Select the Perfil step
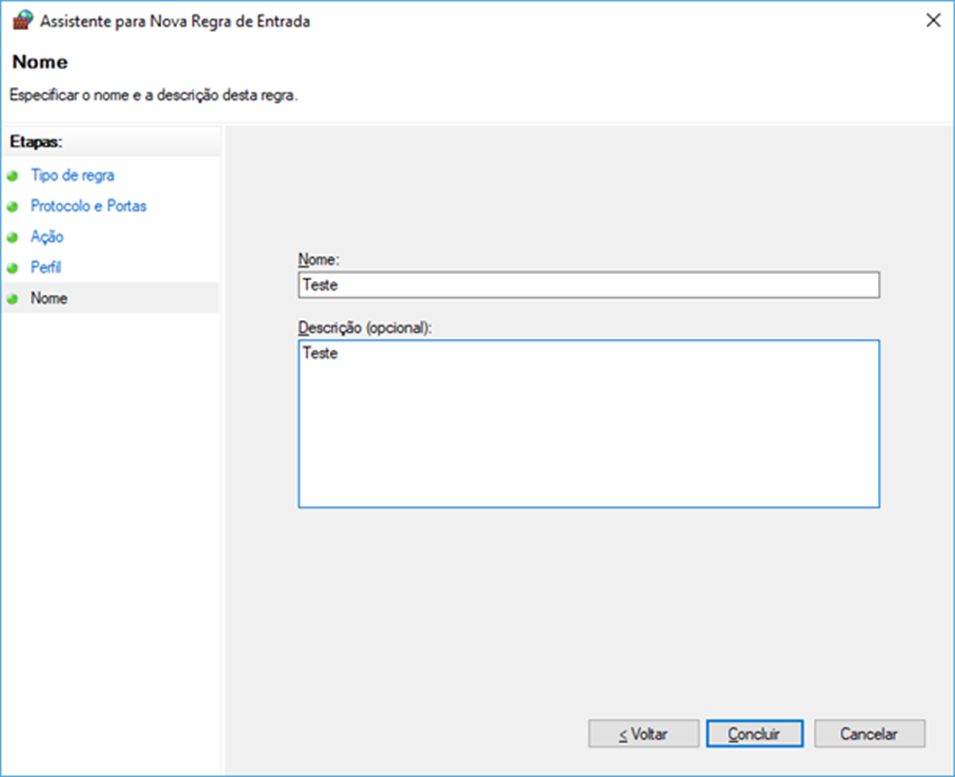 (46, 267)
